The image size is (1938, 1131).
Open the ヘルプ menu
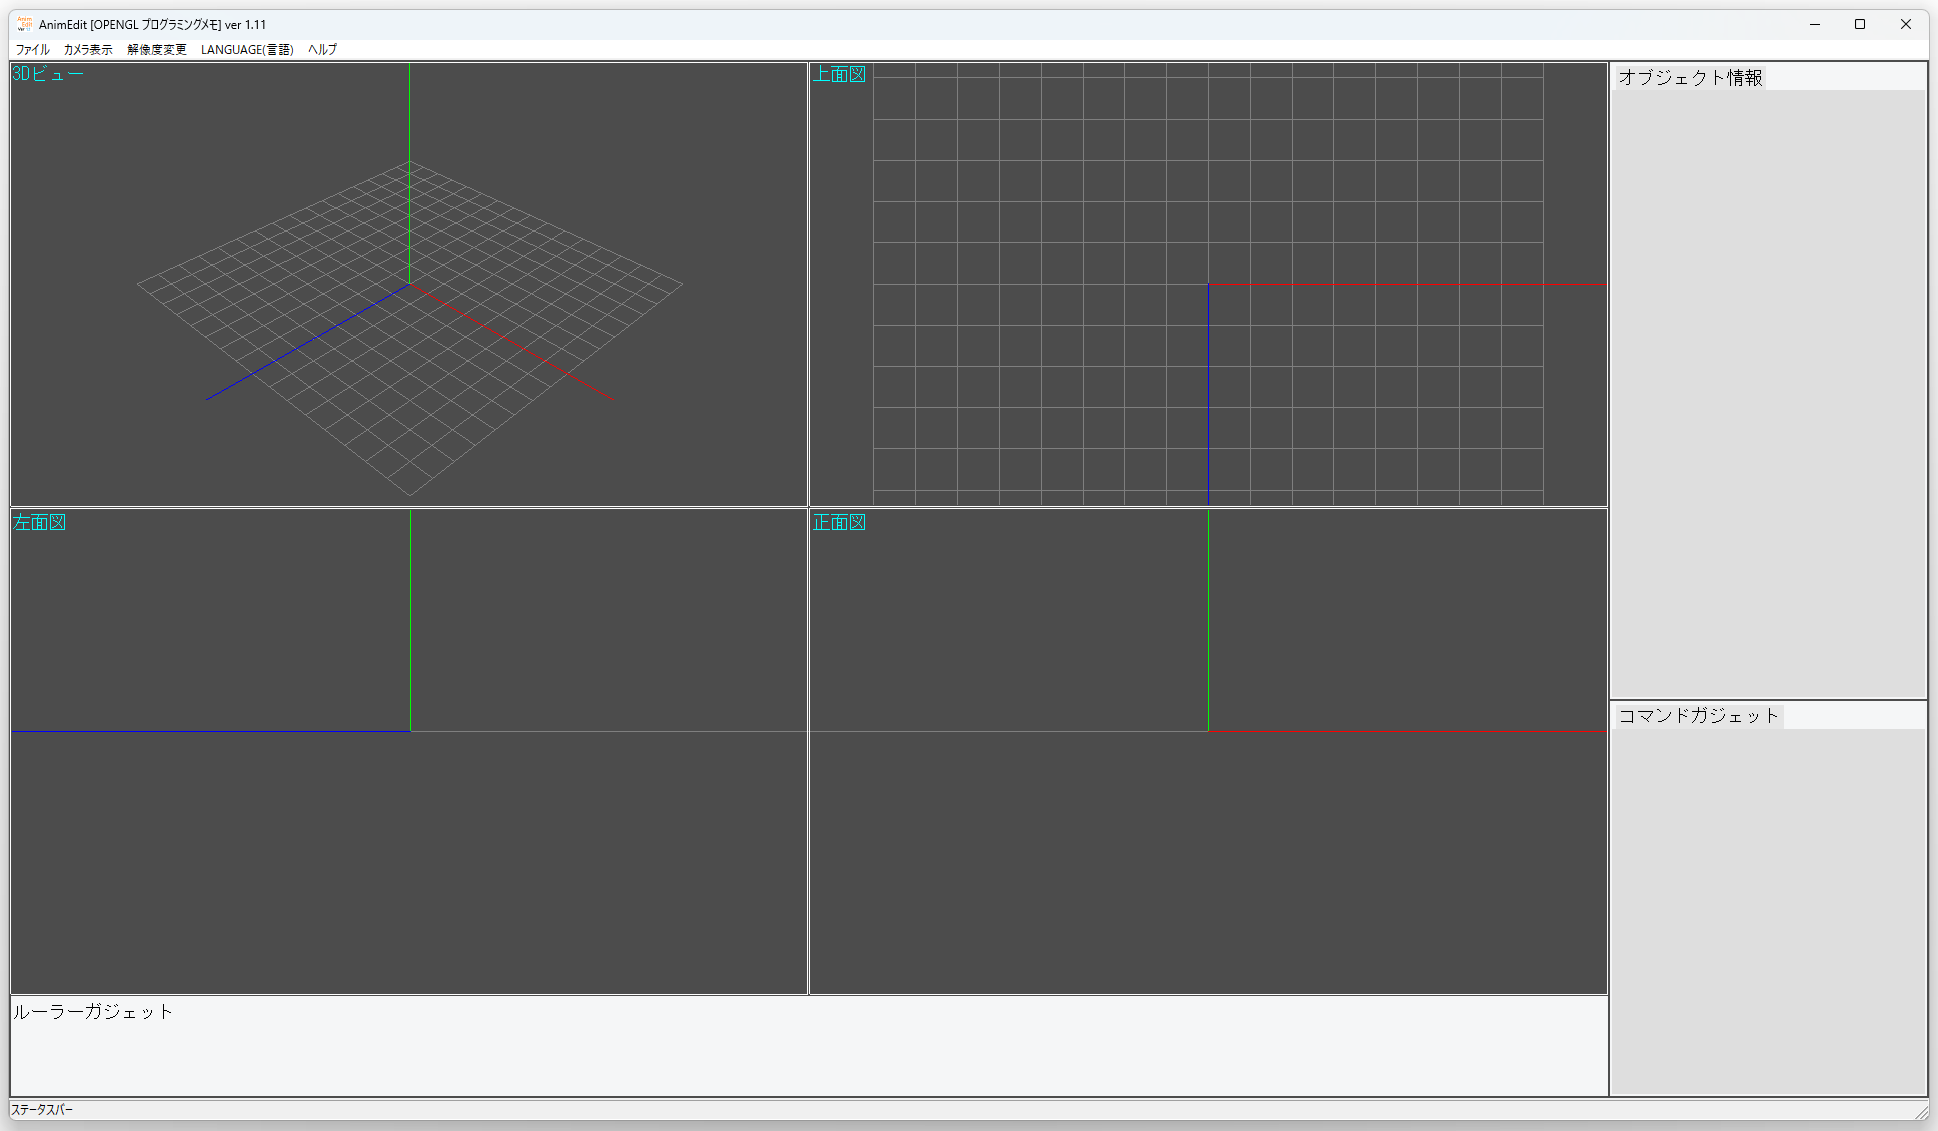click(322, 49)
